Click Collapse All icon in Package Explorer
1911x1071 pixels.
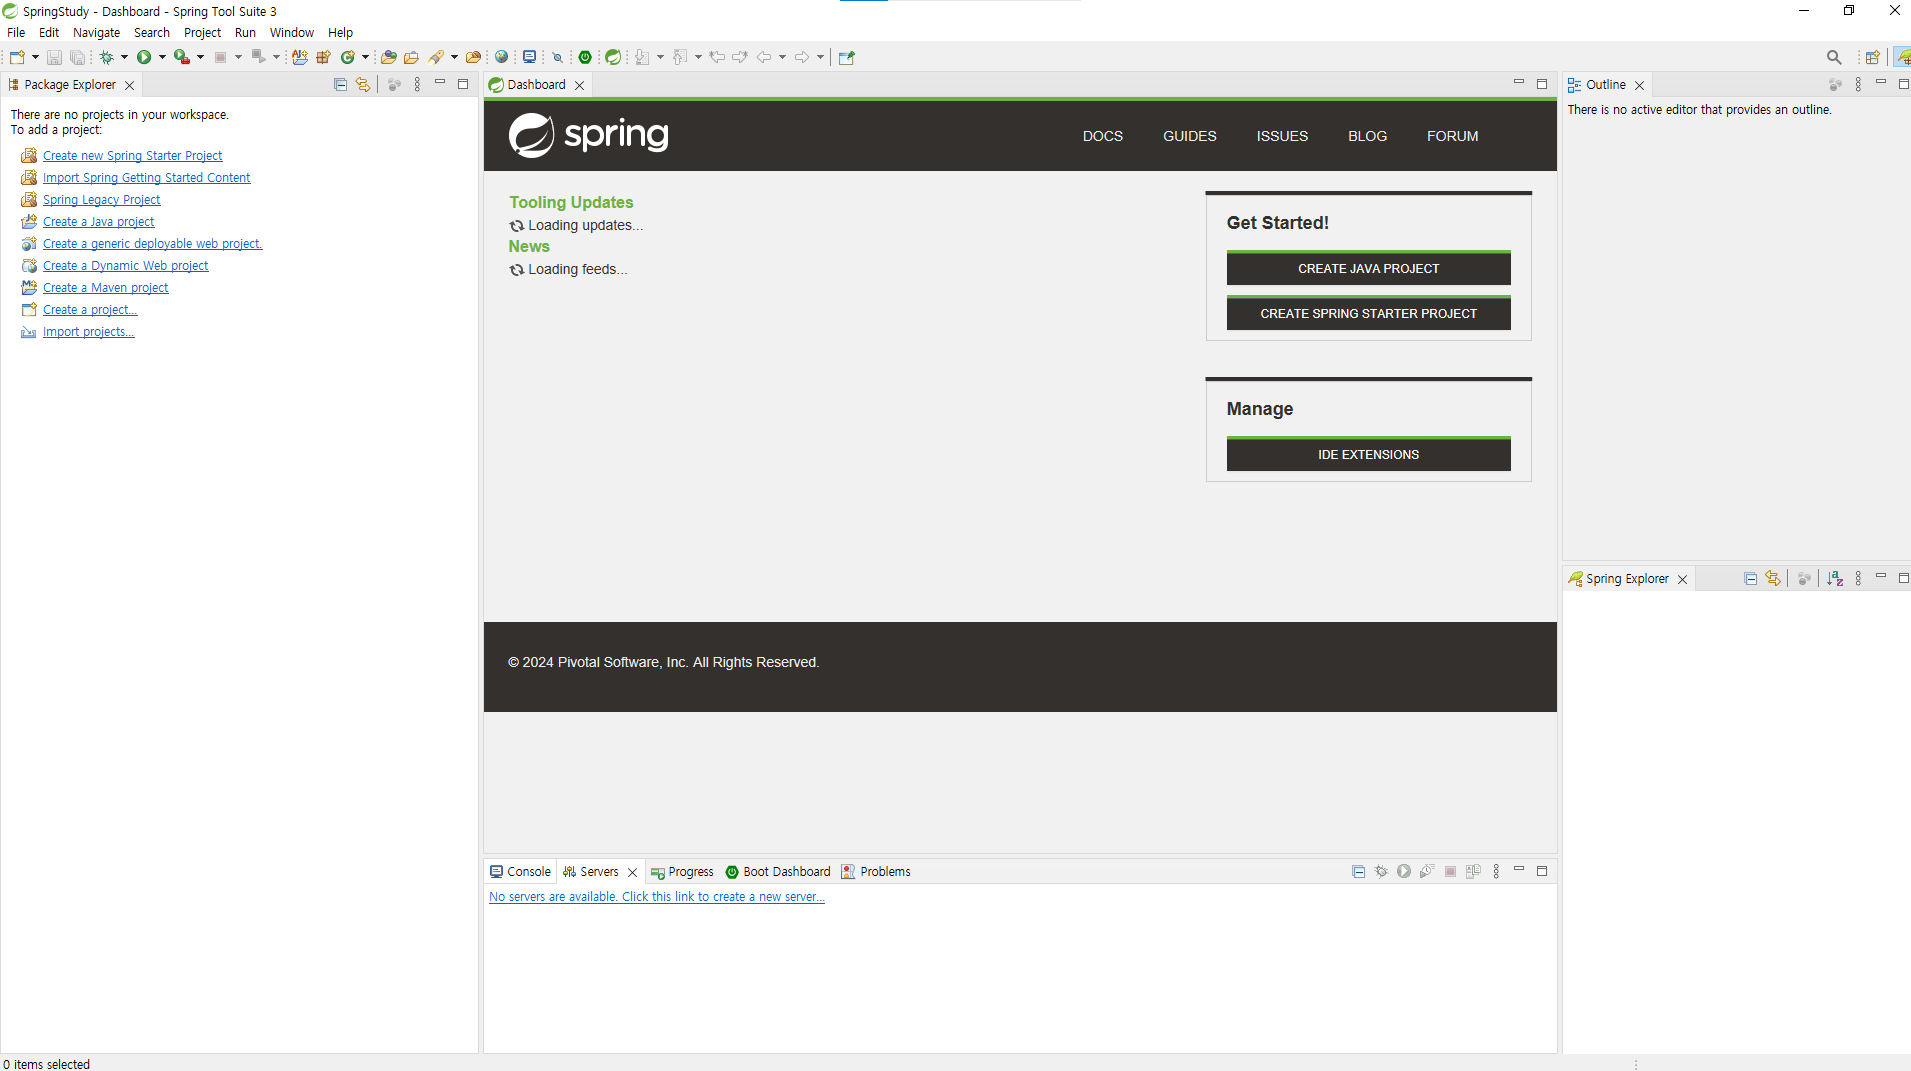(340, 85)
